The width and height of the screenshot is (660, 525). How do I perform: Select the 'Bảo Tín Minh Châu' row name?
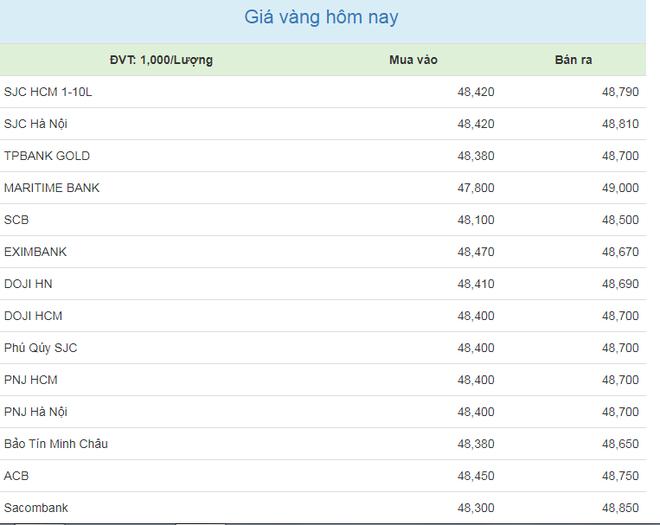tap(56, 444)
